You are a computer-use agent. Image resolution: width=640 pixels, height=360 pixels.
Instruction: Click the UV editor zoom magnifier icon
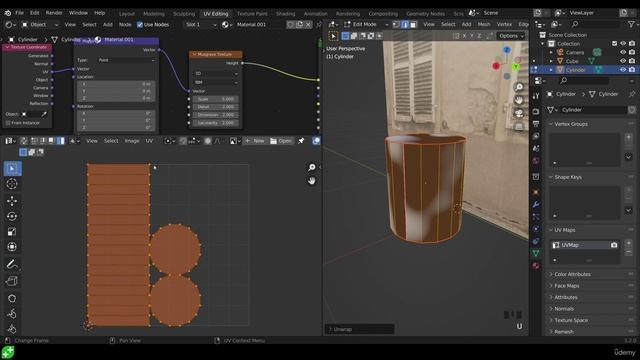pyautogui.click(x=311, y=167)
